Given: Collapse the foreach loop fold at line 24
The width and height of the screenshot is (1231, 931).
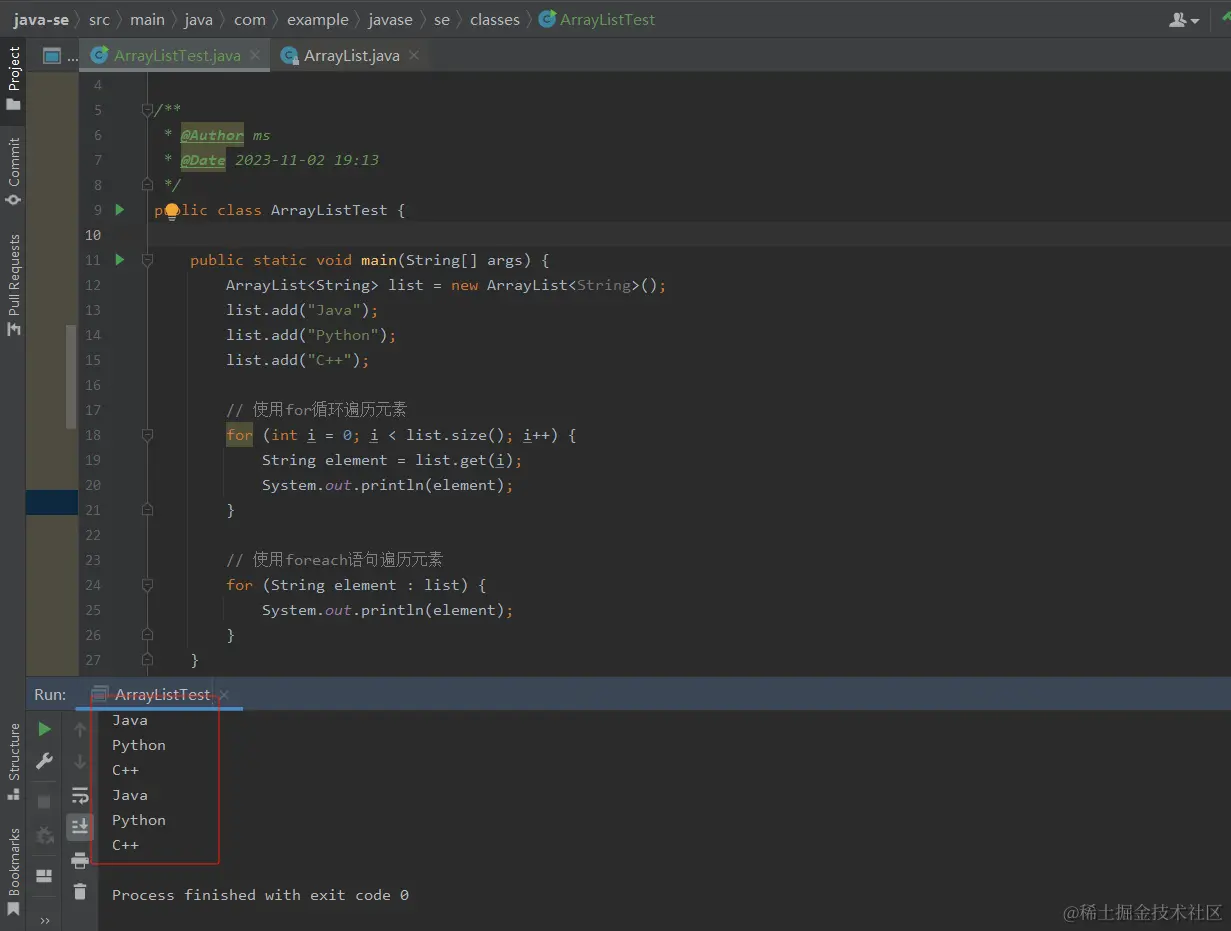Looking at the screenshot, I should 147,585.
